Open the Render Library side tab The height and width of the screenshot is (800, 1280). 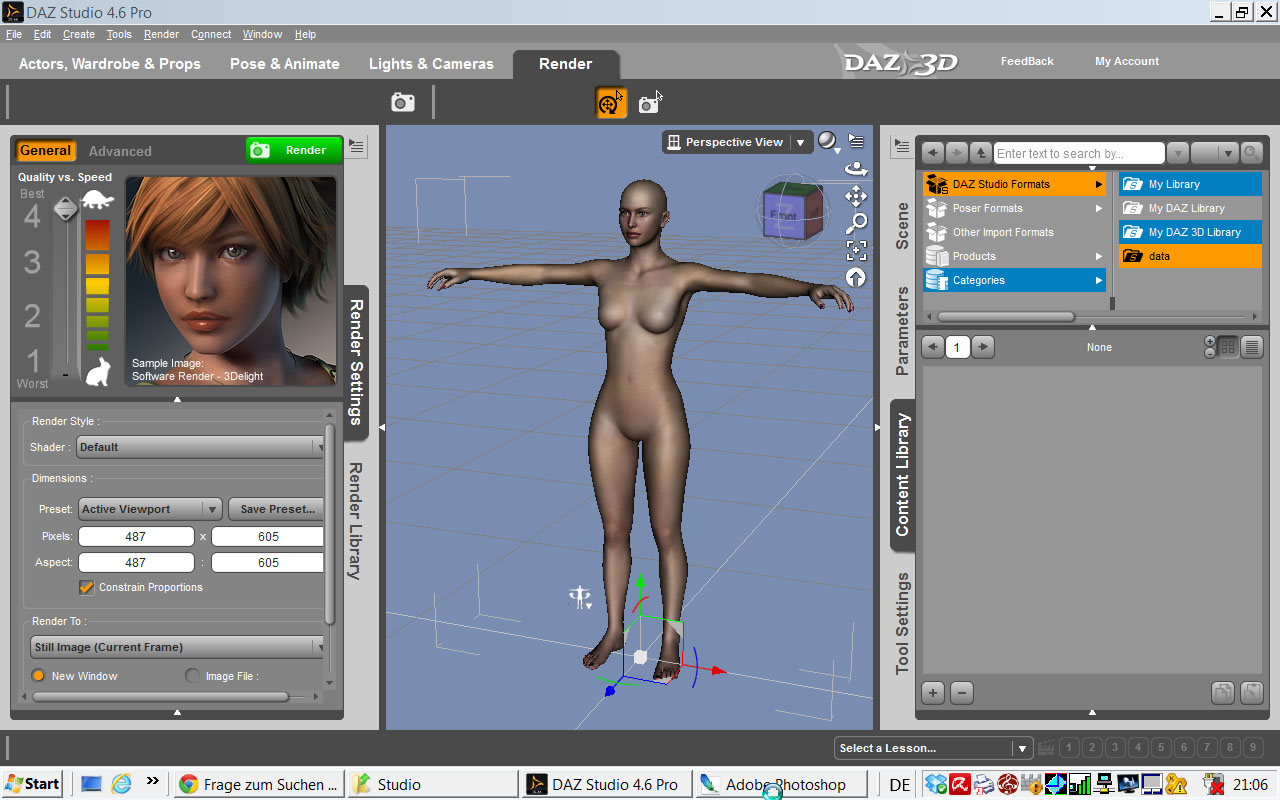point(355,521)
